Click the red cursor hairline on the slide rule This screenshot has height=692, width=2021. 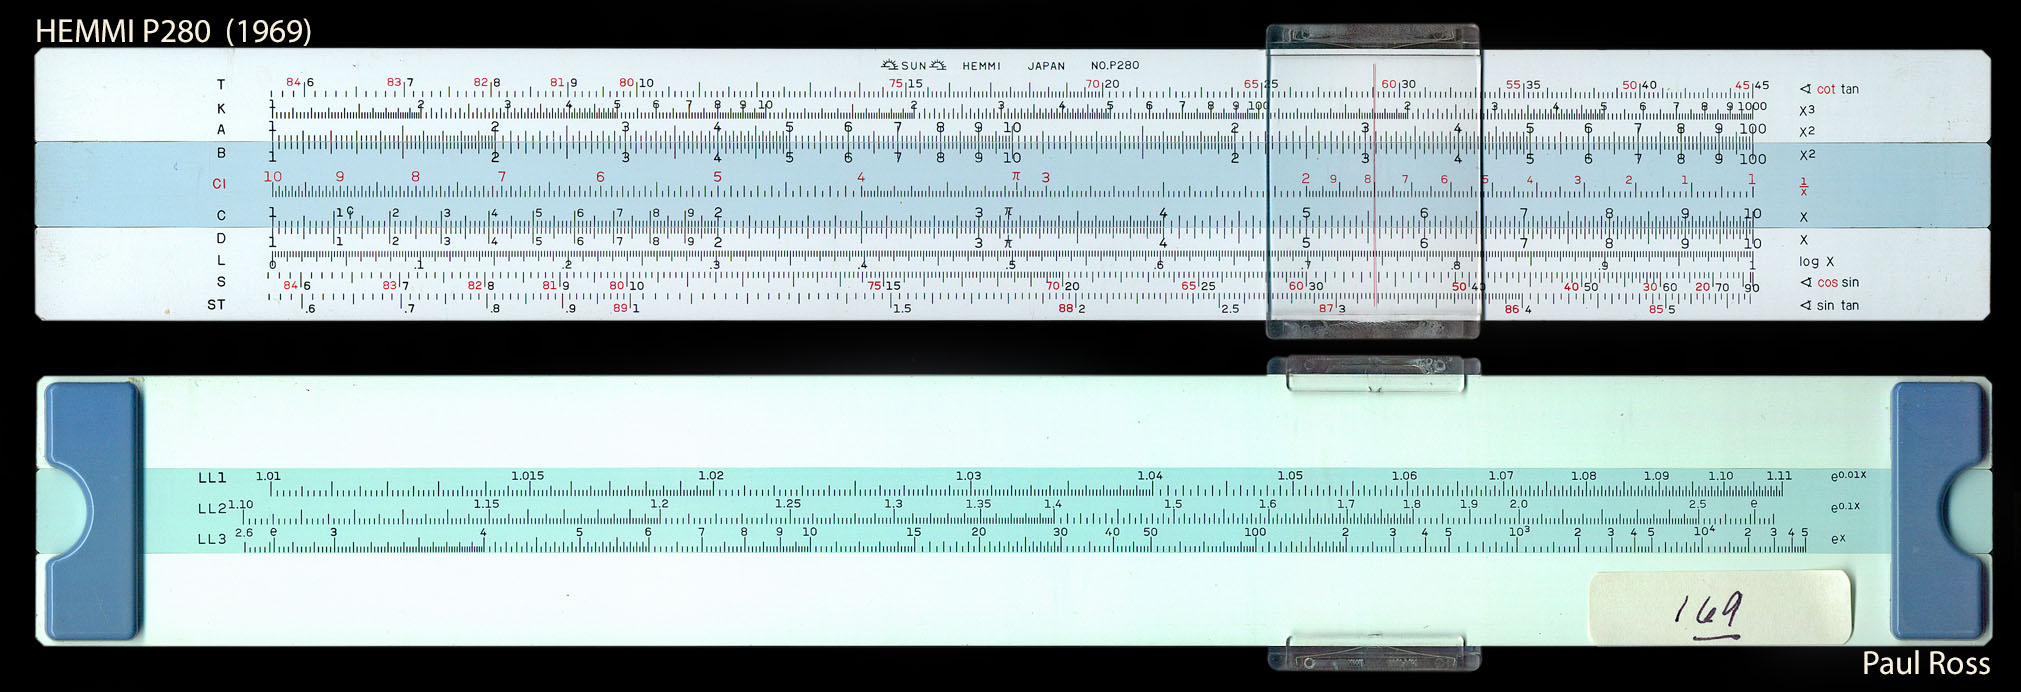tap(1375, 186)
